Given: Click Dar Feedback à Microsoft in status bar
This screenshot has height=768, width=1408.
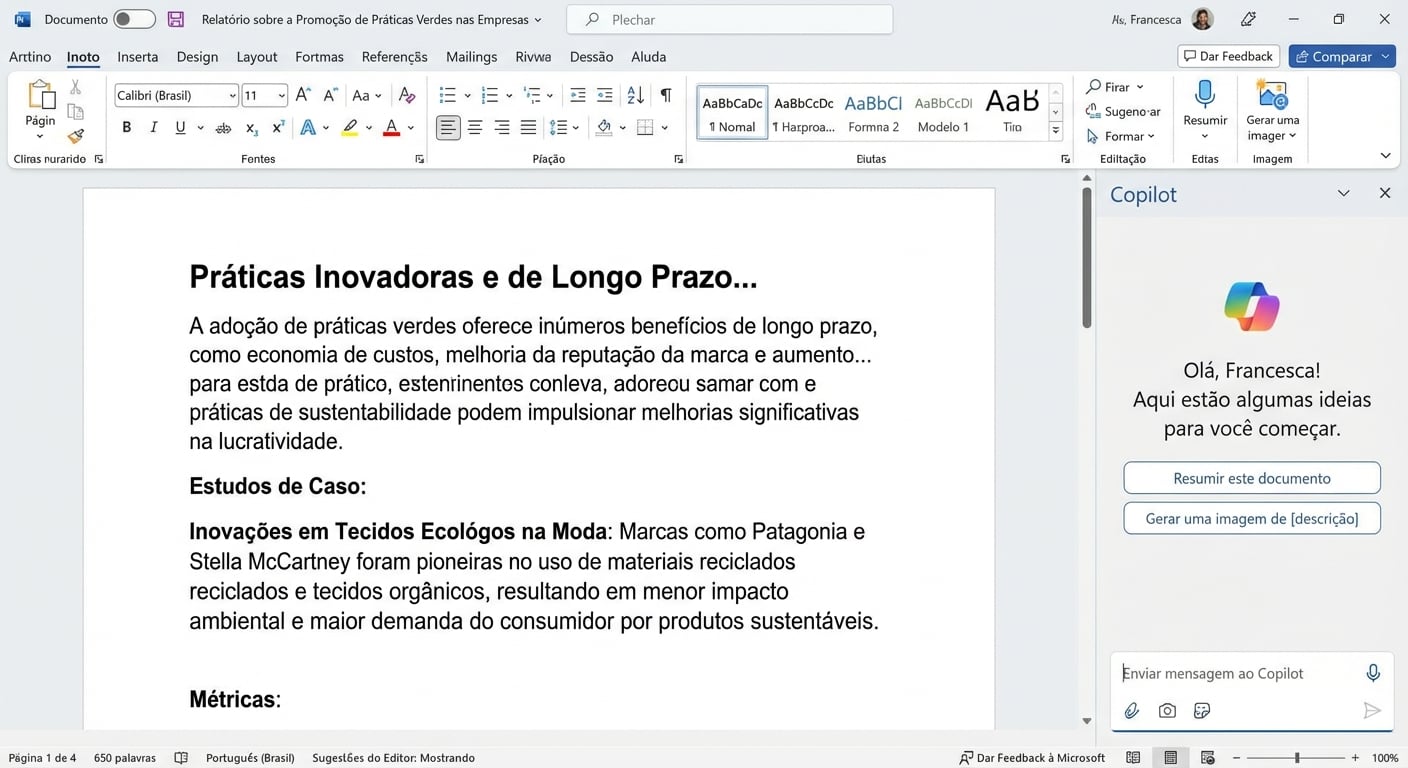Looking at the screenshot, I should (1030, 757).
